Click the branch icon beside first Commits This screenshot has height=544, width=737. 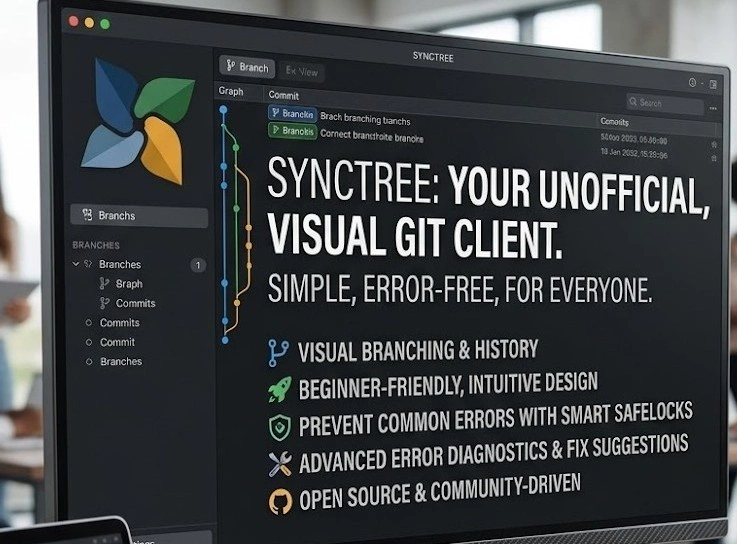tap(104, 303)
